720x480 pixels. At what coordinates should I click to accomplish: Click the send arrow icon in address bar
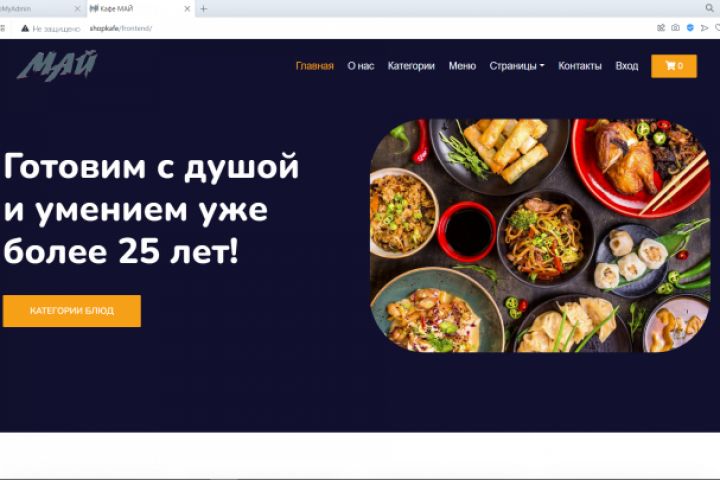click(x=704, y=28)
